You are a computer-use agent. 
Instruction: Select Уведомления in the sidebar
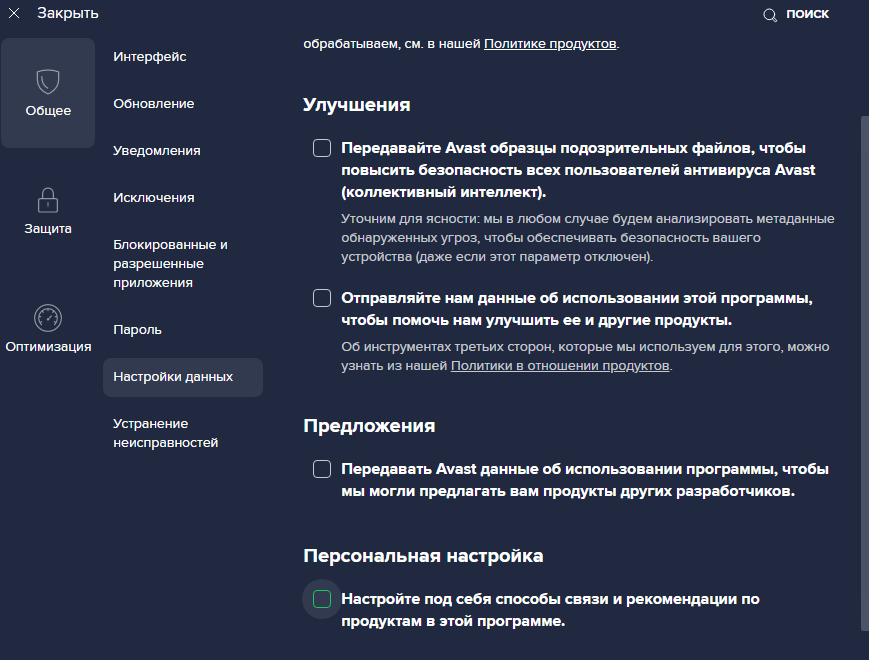(157, 151)
